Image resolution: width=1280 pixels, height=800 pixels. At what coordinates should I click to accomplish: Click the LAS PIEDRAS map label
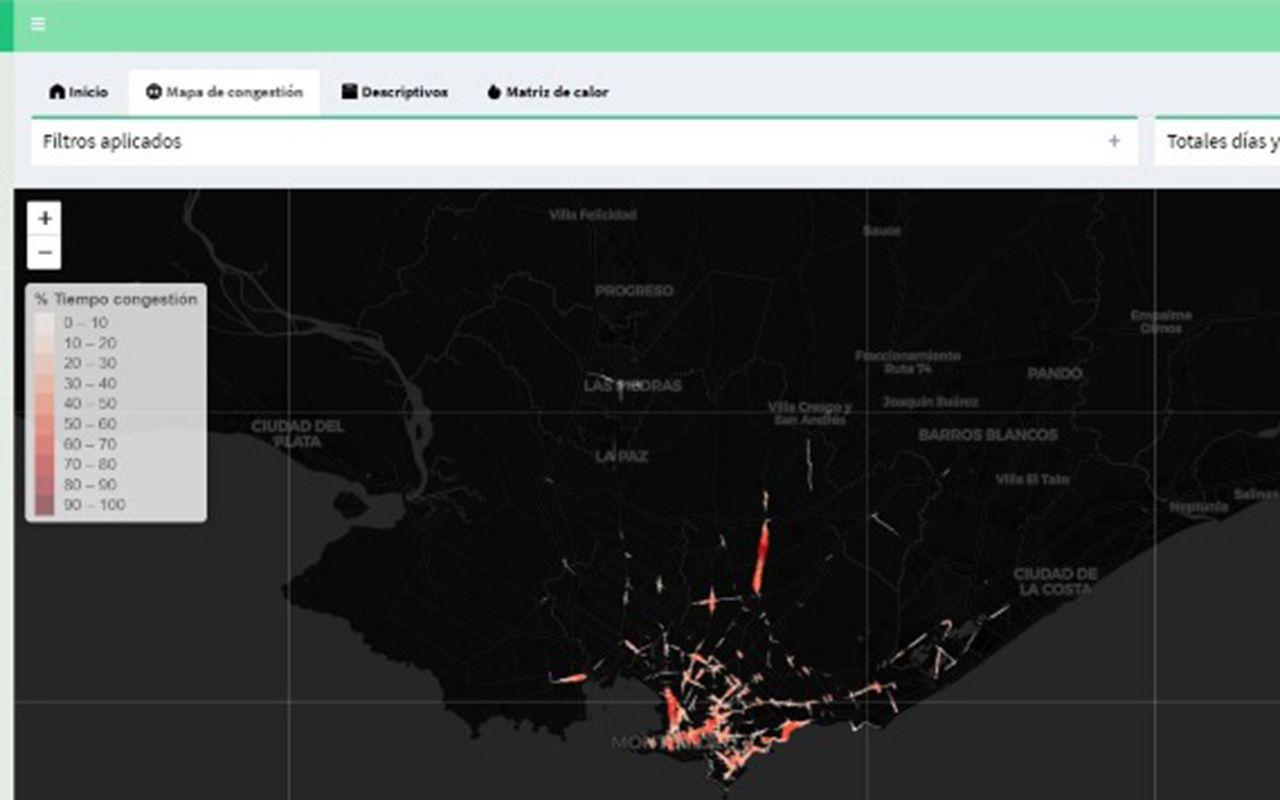point(633,386)
